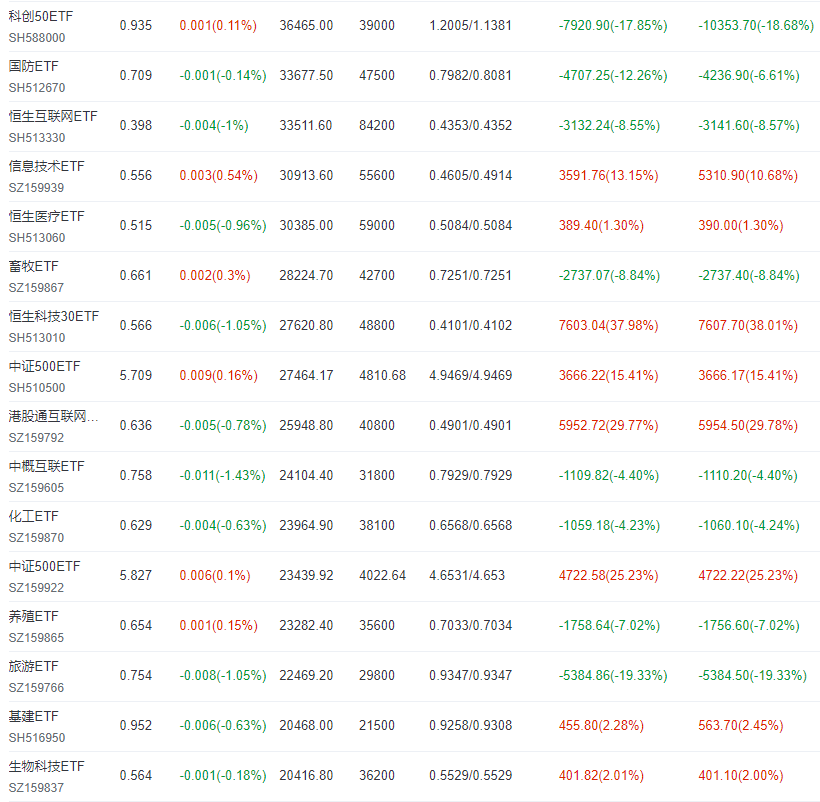
Task: Open 恒生互联网ETF fund name
Action: (x=53, y=116)
